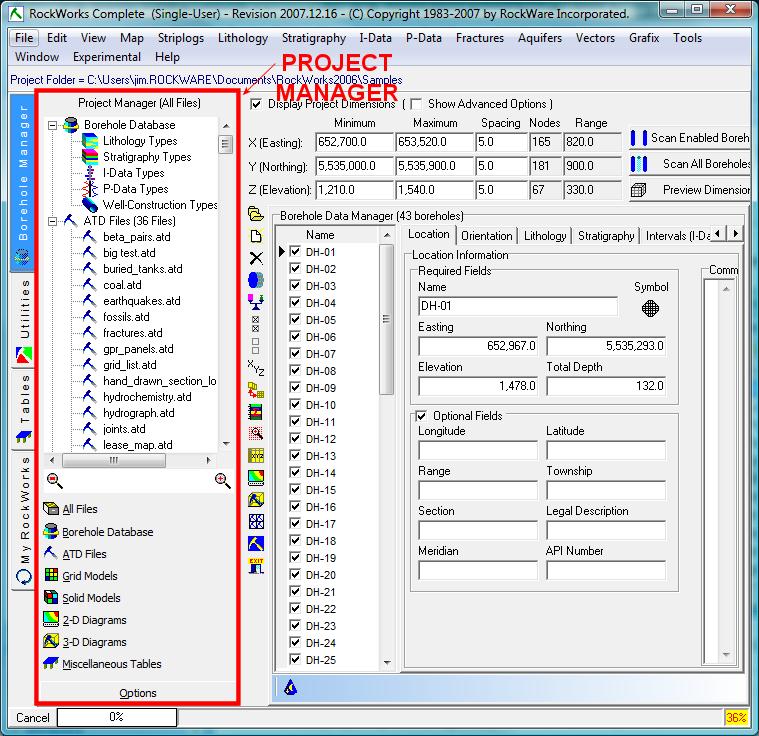Open the Grafix menu
This screenshot has width=759, height=736.
(644, 38)
